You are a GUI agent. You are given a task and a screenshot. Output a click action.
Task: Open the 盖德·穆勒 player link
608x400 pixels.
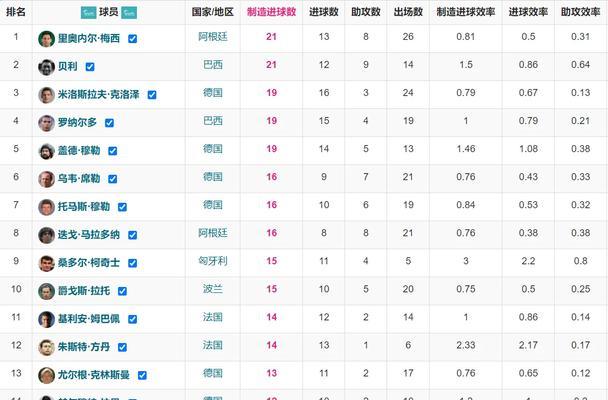[79, 151]
